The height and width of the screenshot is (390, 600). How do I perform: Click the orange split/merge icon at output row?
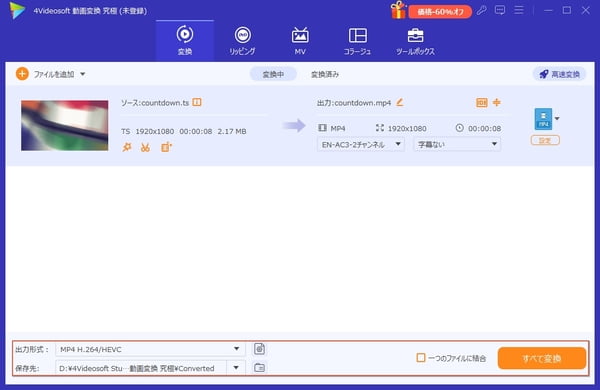[x=497, y=102]
